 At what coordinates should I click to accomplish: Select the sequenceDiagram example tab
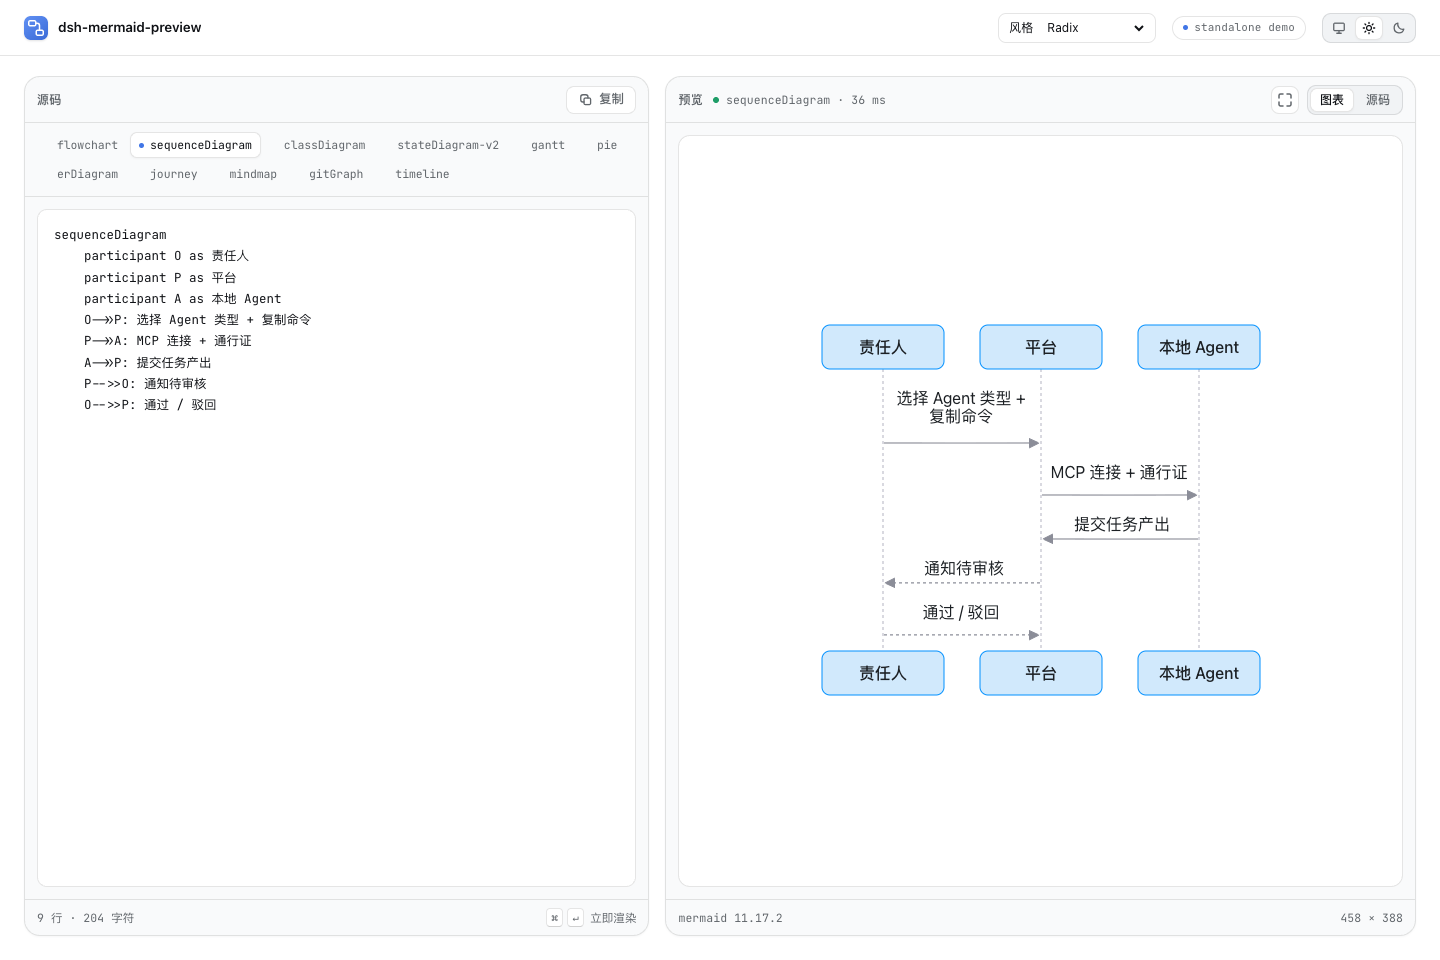tap(195, 145)
